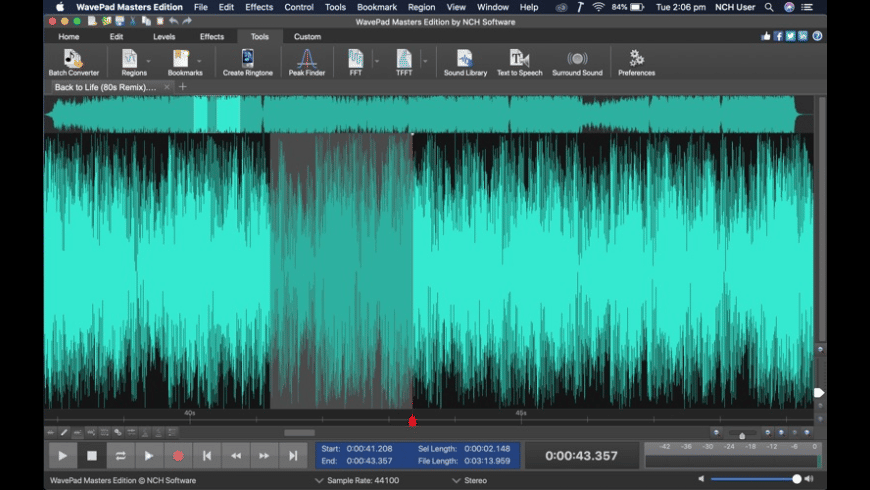Click the Fast Forward button
This screenshot has height=490, width=870.
[x=264, y=456]
